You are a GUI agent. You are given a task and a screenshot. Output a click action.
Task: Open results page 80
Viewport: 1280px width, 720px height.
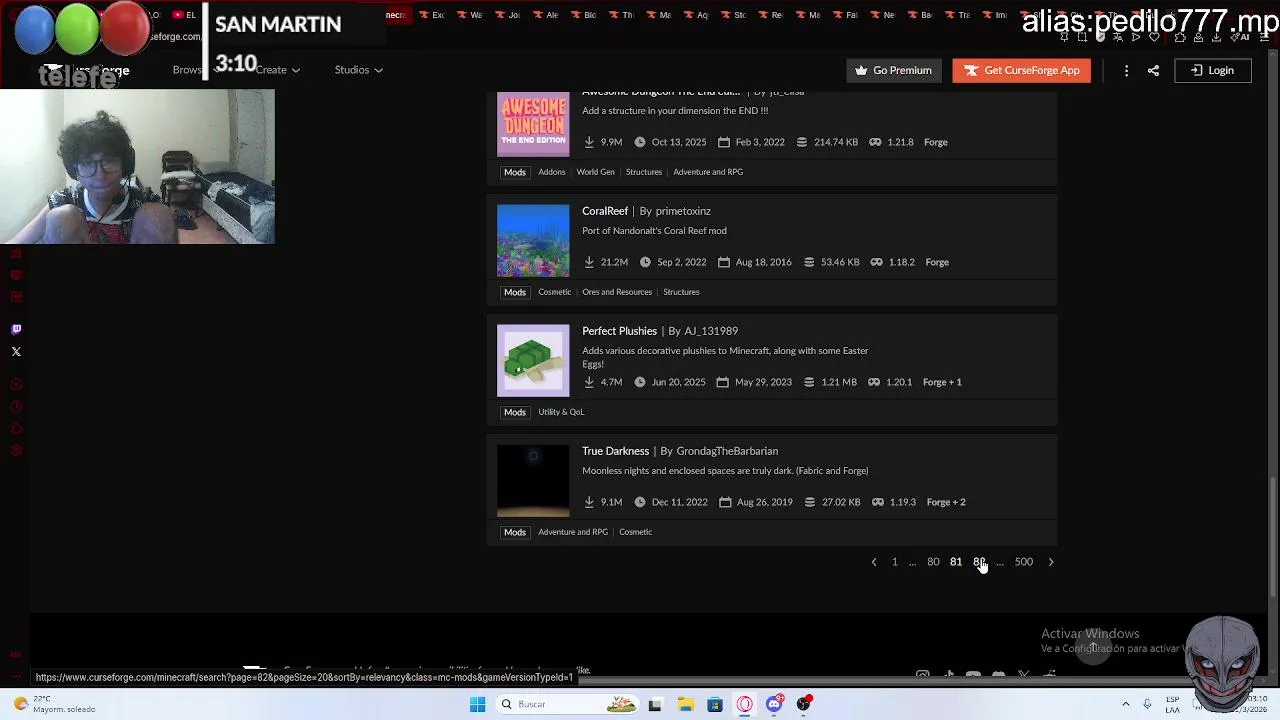(x=933, y=562)
